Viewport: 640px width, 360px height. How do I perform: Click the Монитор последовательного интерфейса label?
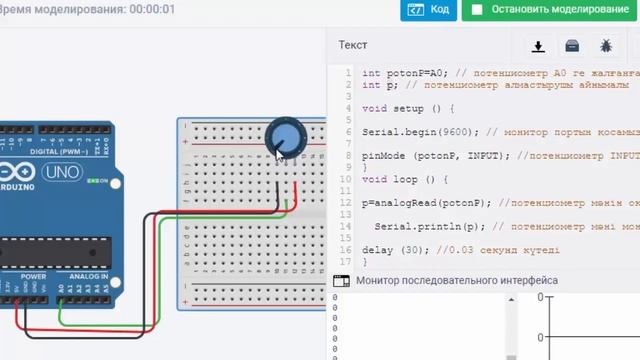click(x=457, y=281)
